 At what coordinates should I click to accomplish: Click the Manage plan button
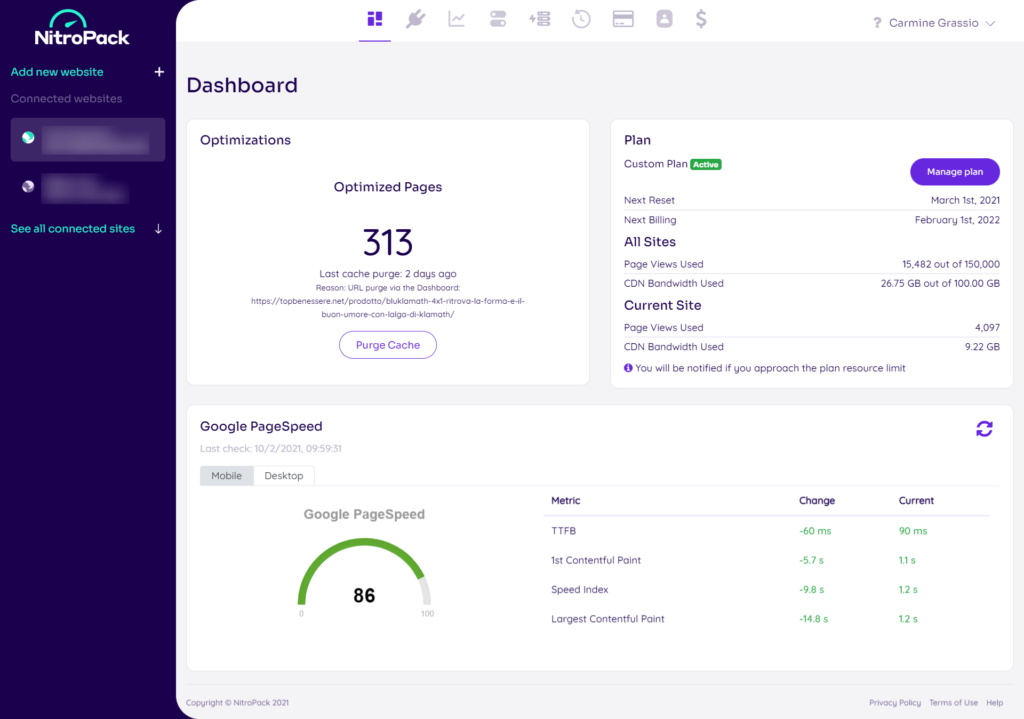coord(955,172)
